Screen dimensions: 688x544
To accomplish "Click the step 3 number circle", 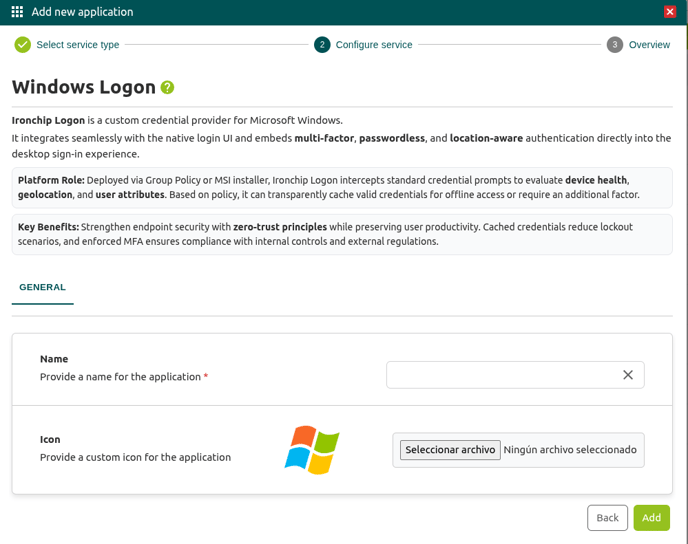I will tap(615, 45).
